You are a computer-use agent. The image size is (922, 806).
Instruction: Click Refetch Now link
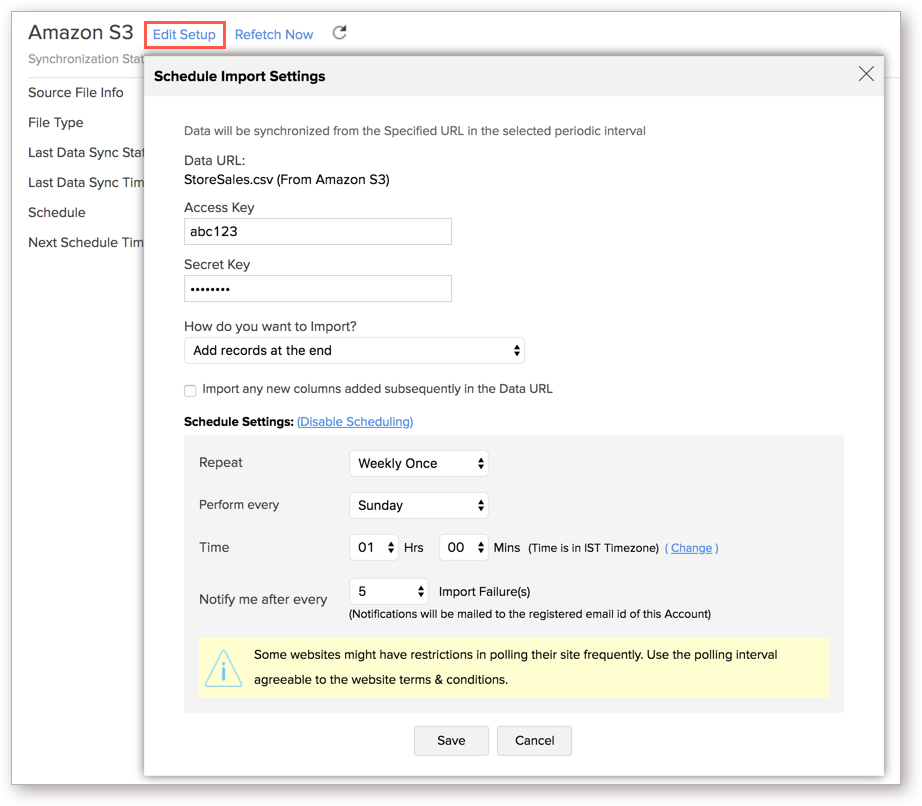(274, 35)
